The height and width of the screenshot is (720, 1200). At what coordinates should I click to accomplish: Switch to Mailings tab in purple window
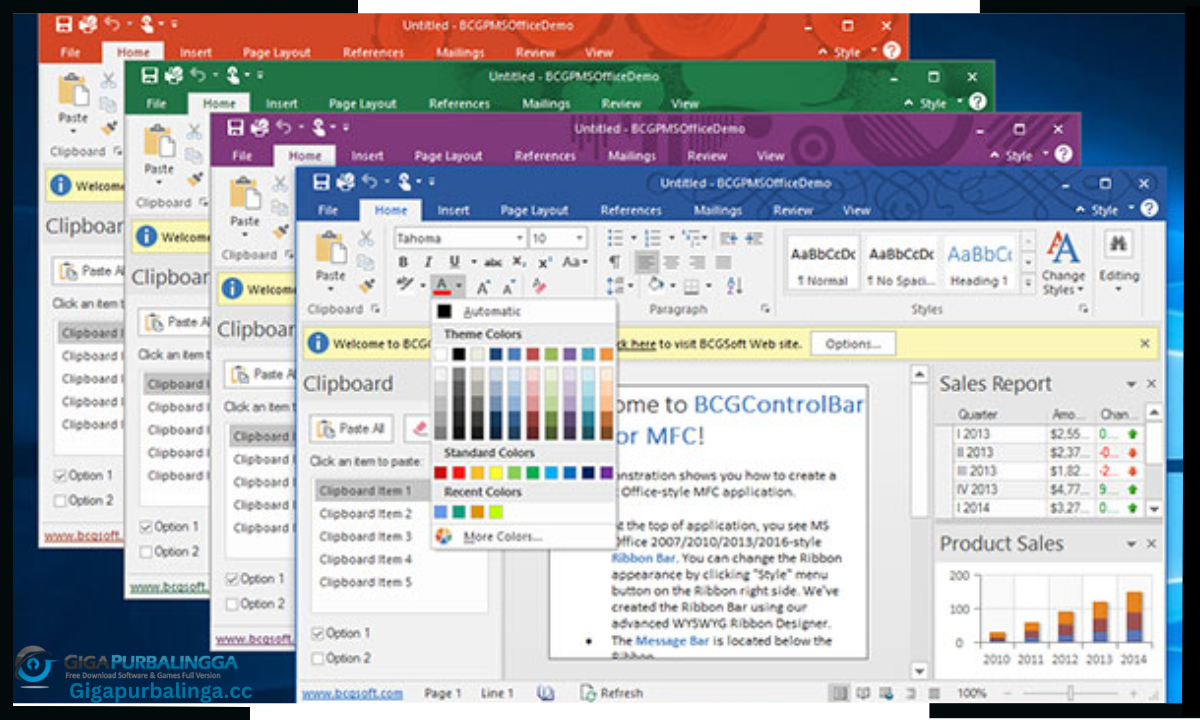[x=632, y=156]
